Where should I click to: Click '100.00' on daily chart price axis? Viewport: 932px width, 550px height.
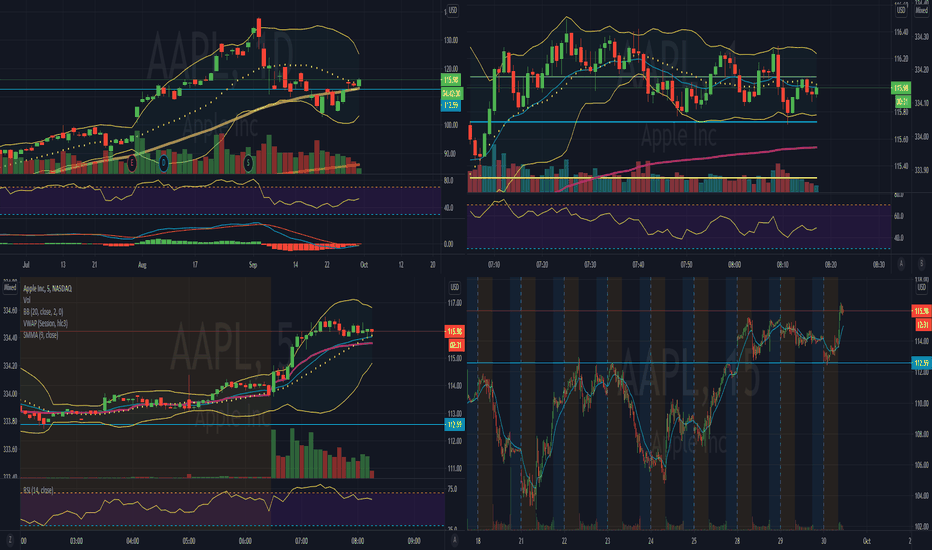tap(451, 125)
